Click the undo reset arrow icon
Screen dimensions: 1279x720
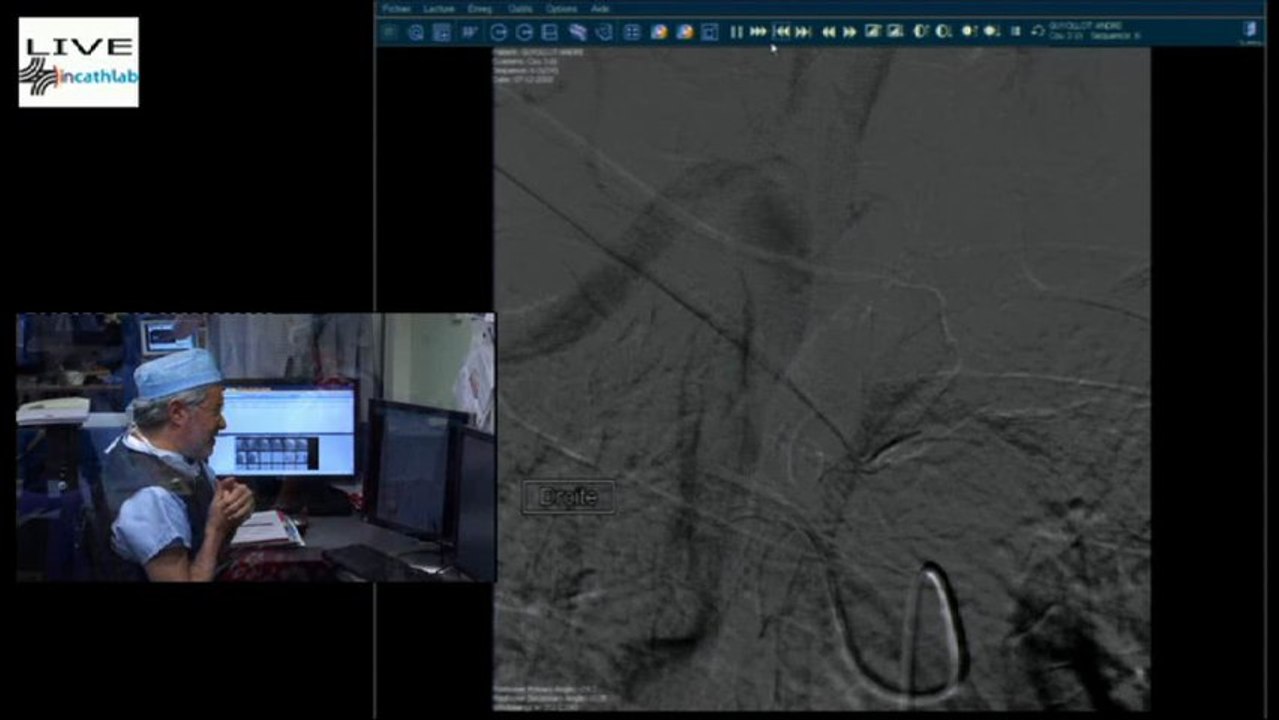click(x=1038, y=32)
